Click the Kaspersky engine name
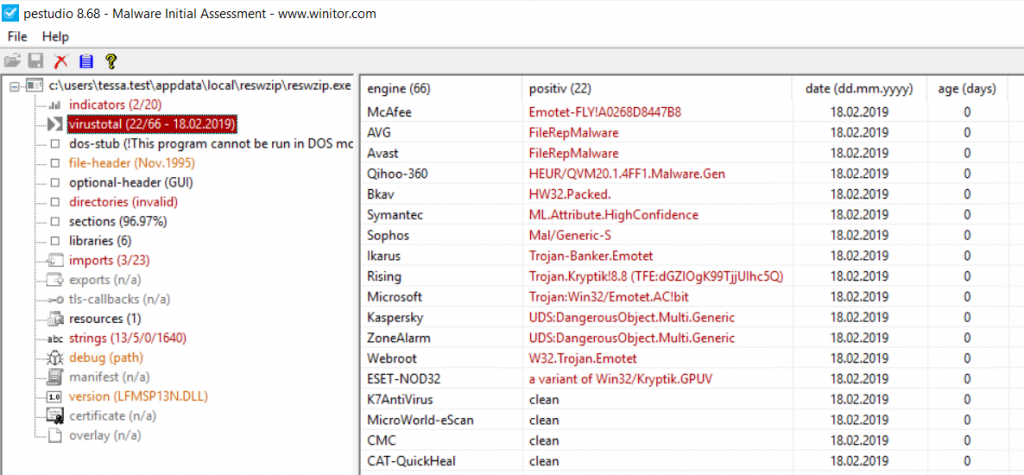Screen dimensions: 1024x475 click(394, 318)
